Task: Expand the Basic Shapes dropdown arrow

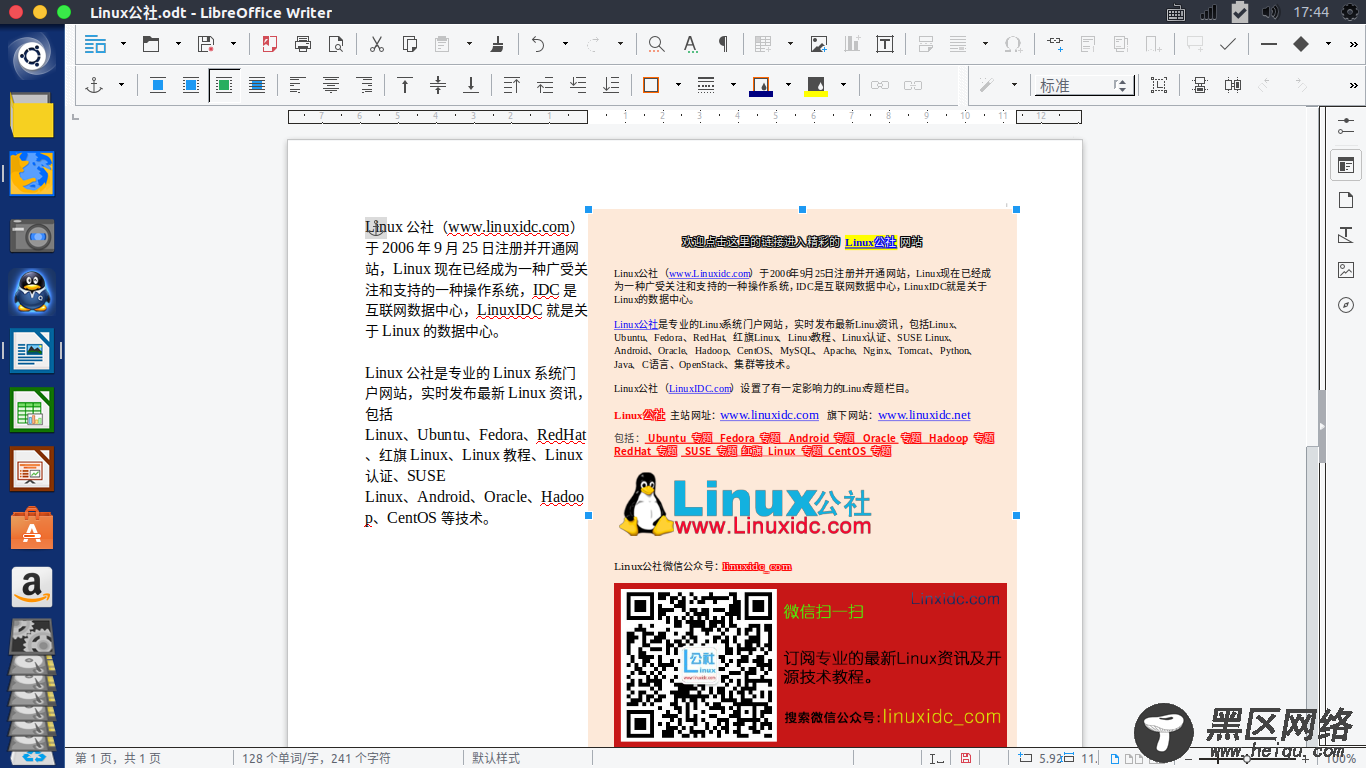Action: [1328, 44]
